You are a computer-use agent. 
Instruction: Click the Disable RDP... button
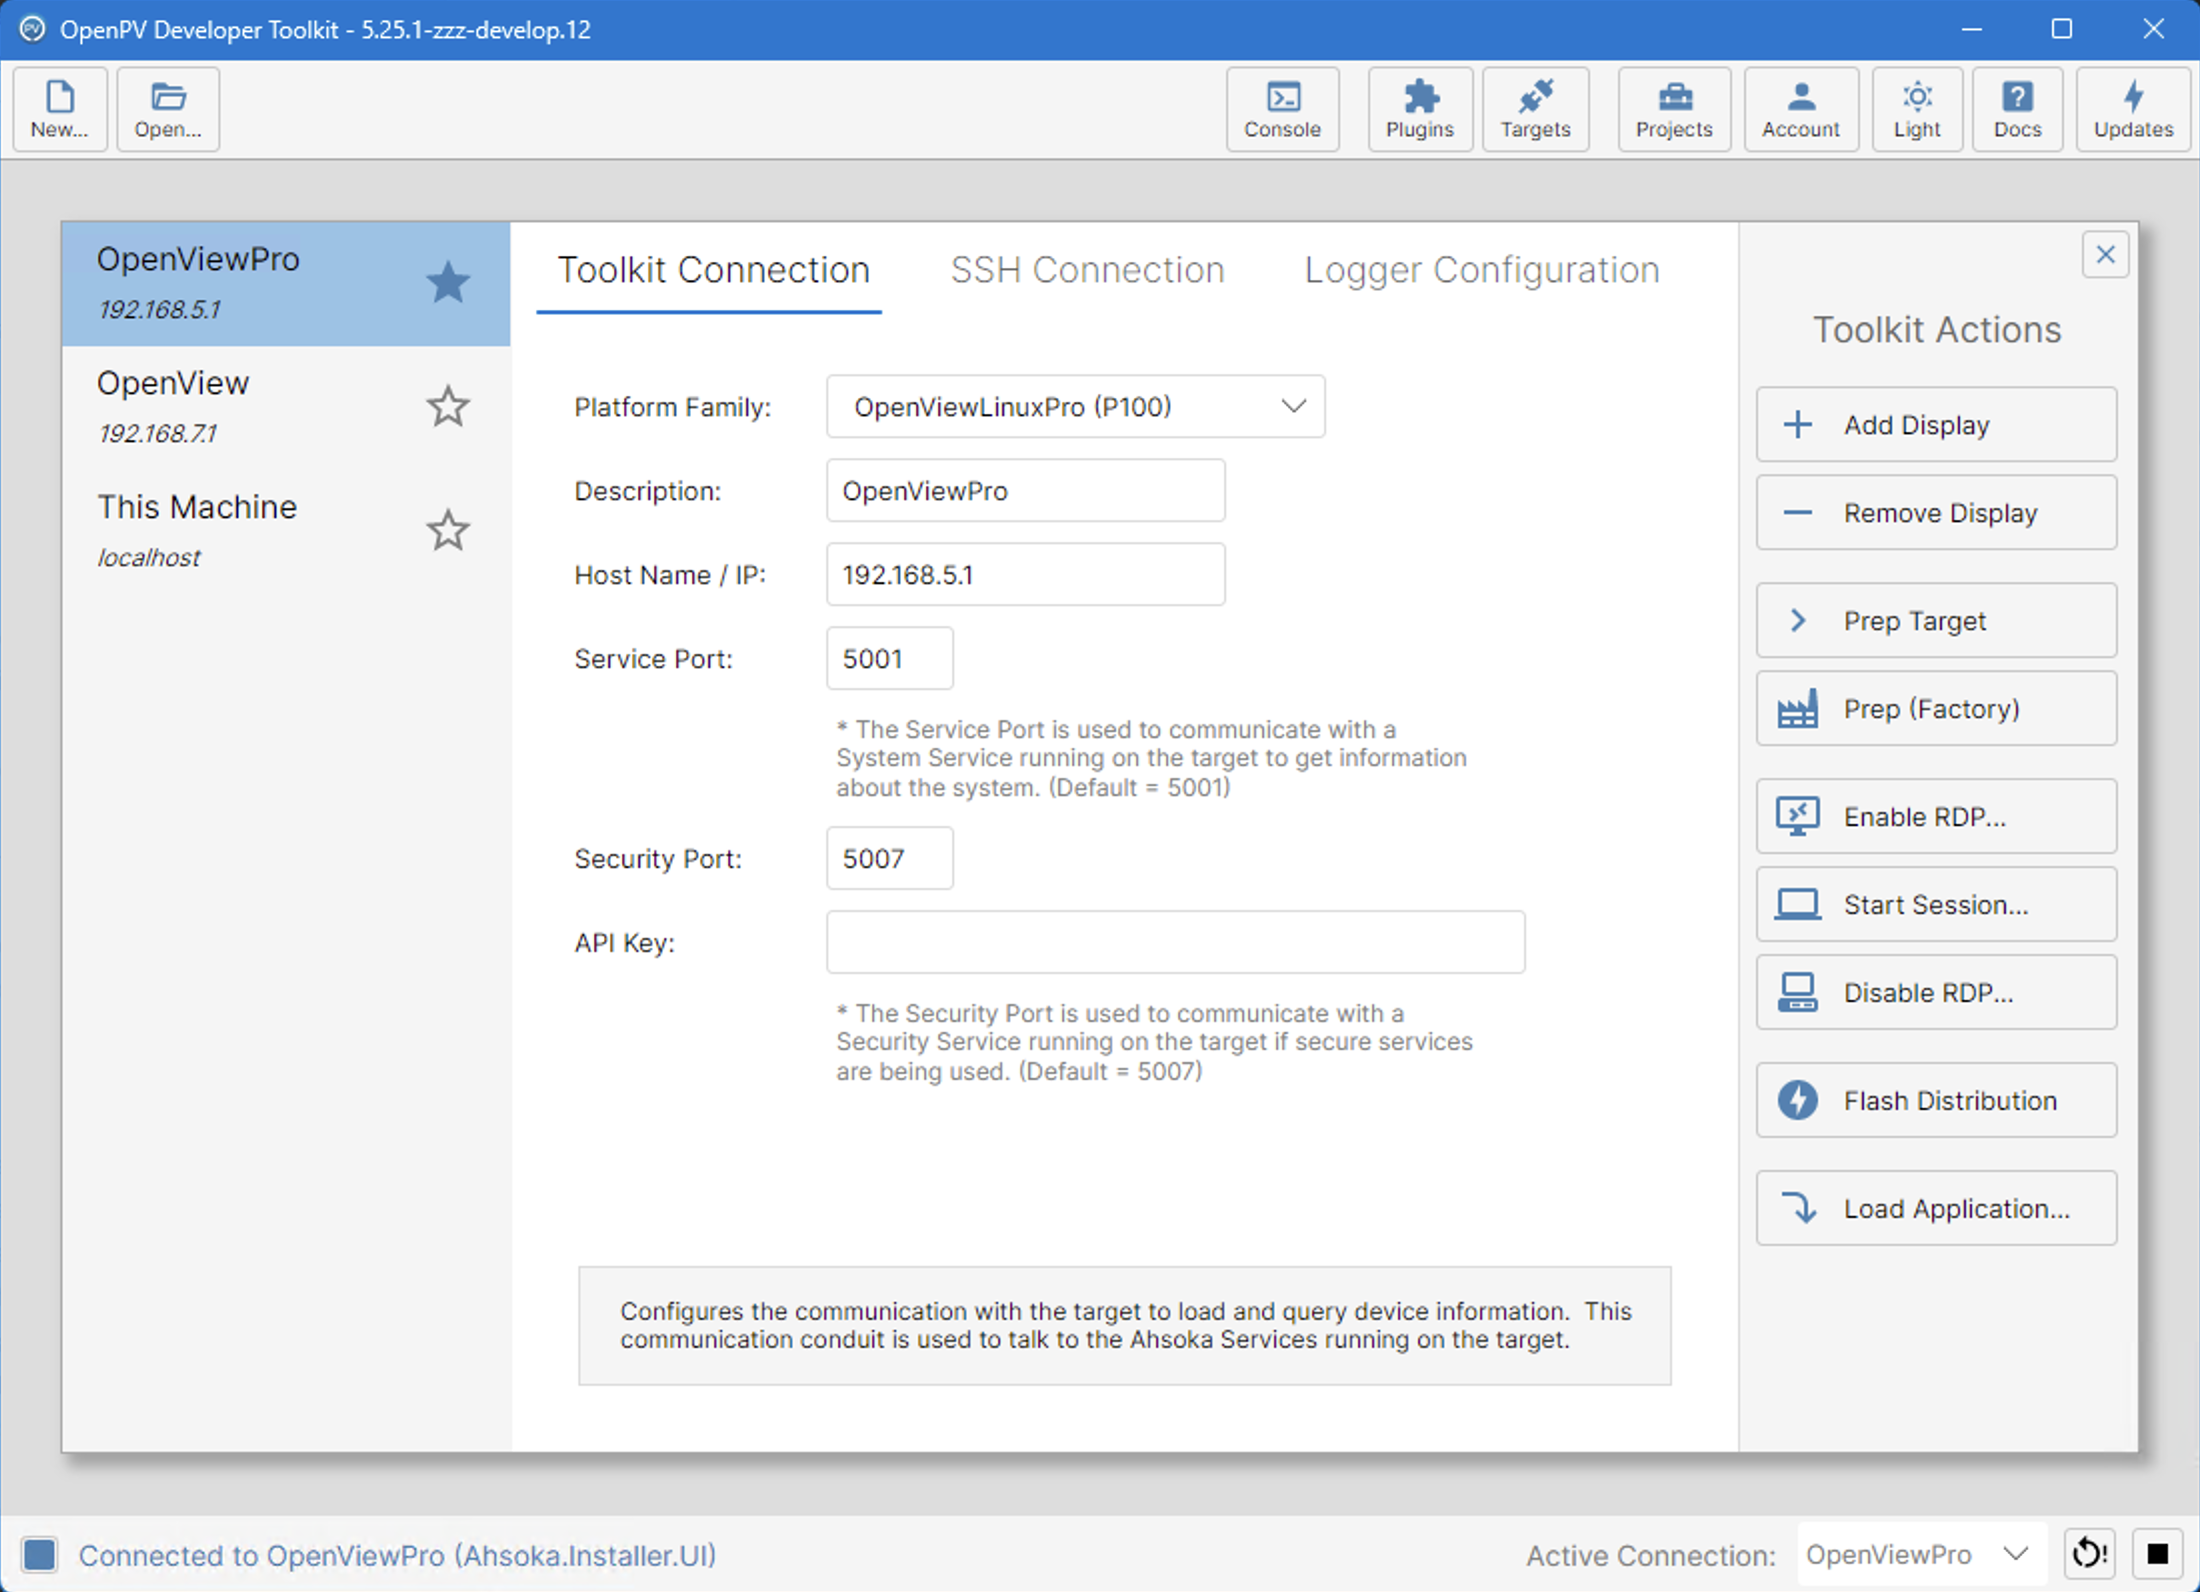tap(1936, 993)
